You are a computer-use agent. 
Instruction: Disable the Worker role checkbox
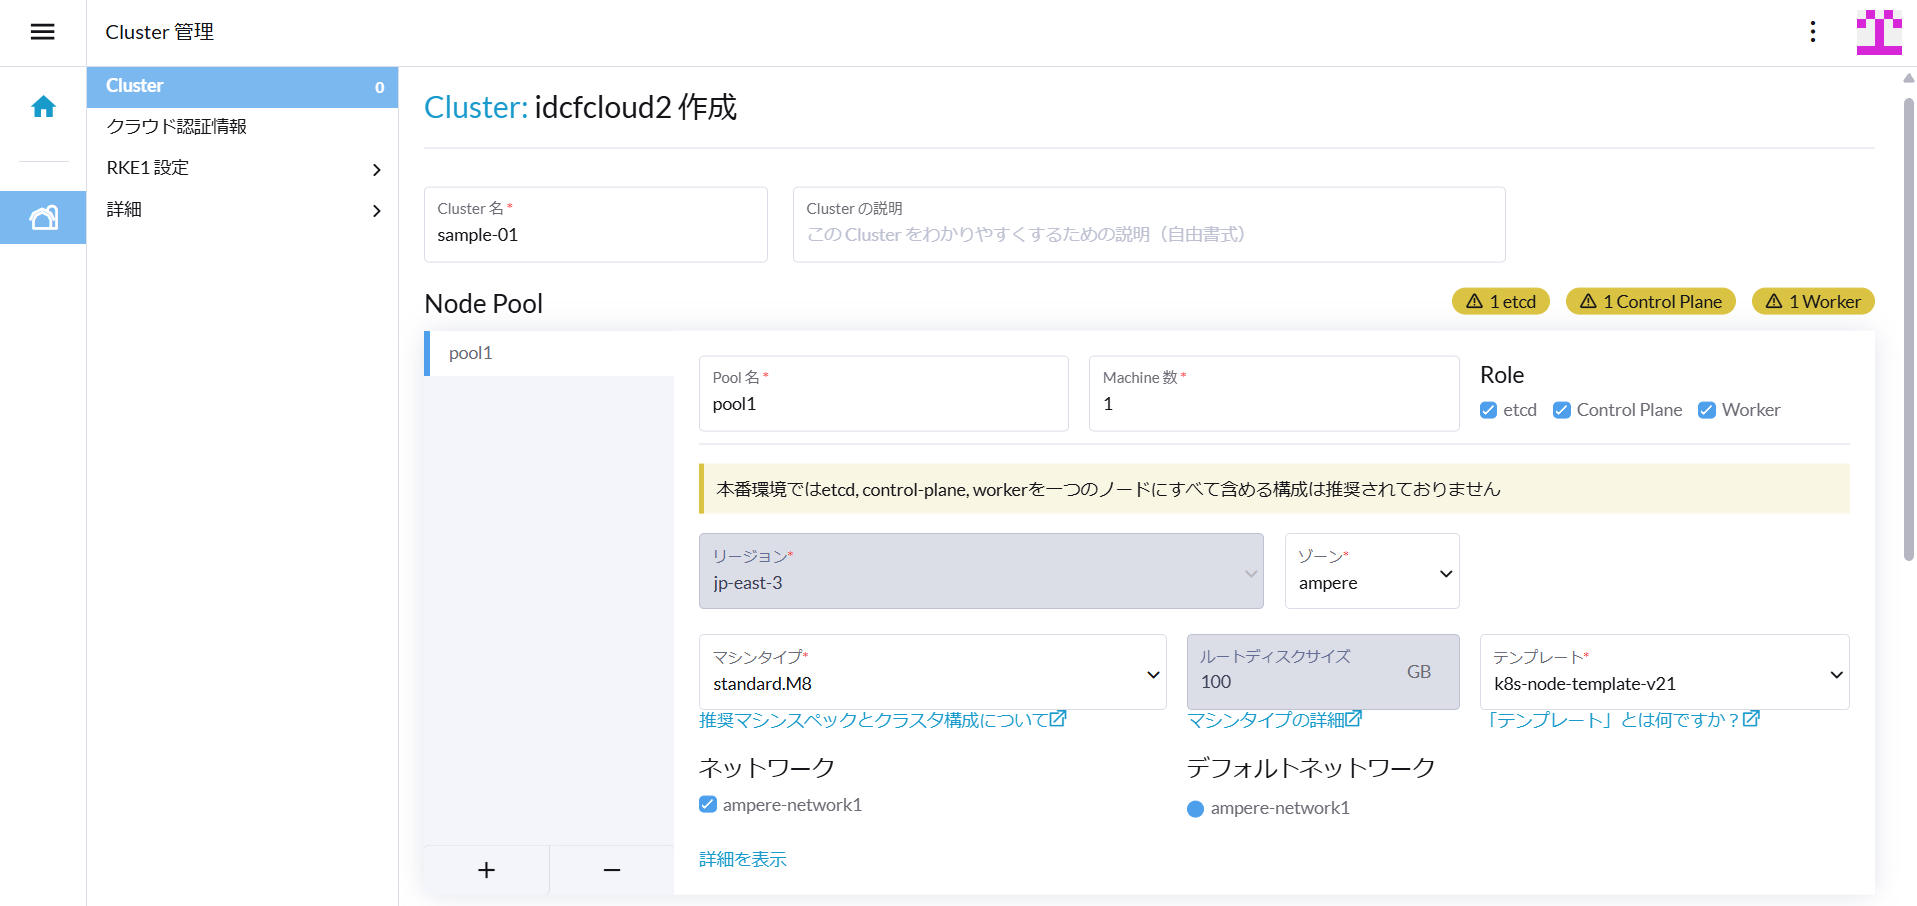pos(1707,410)
